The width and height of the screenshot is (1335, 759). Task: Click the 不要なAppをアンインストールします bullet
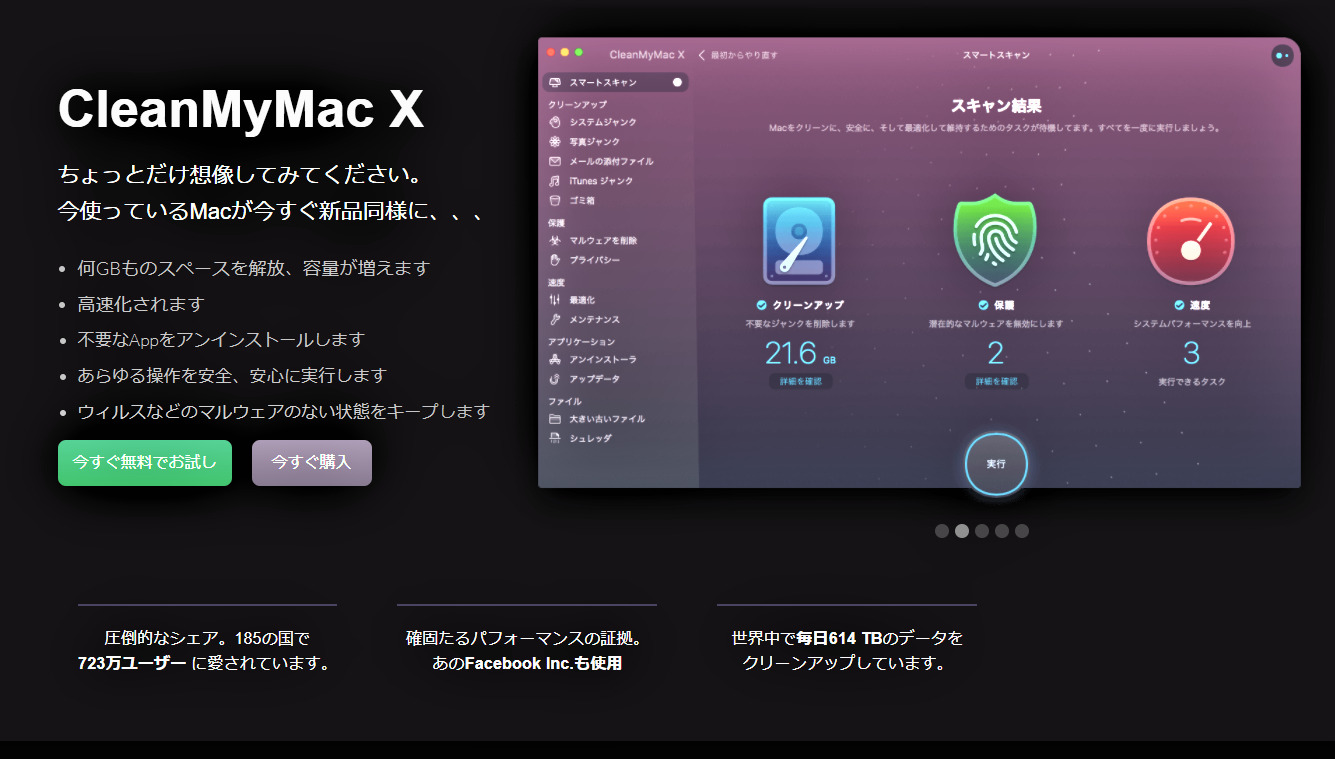pyautogui.click(x=221, y=340)
